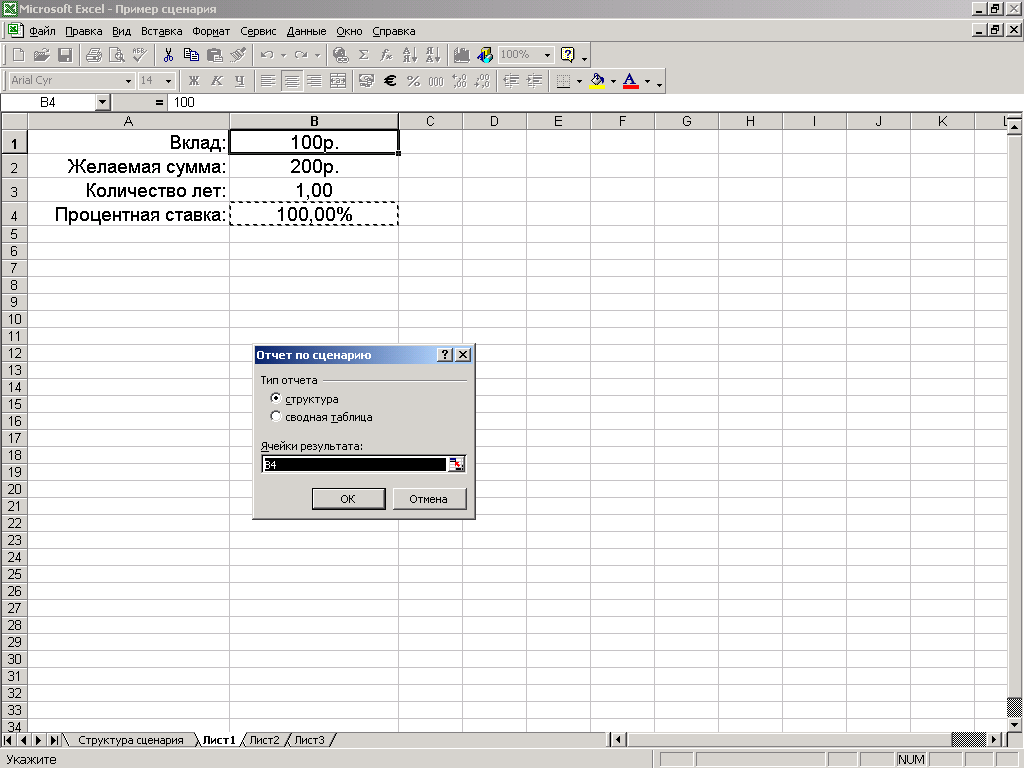Expand more formatting toolbar buttons chevron
The height and width of the screenshot is (768, 1024).
(x=660, y=82)
